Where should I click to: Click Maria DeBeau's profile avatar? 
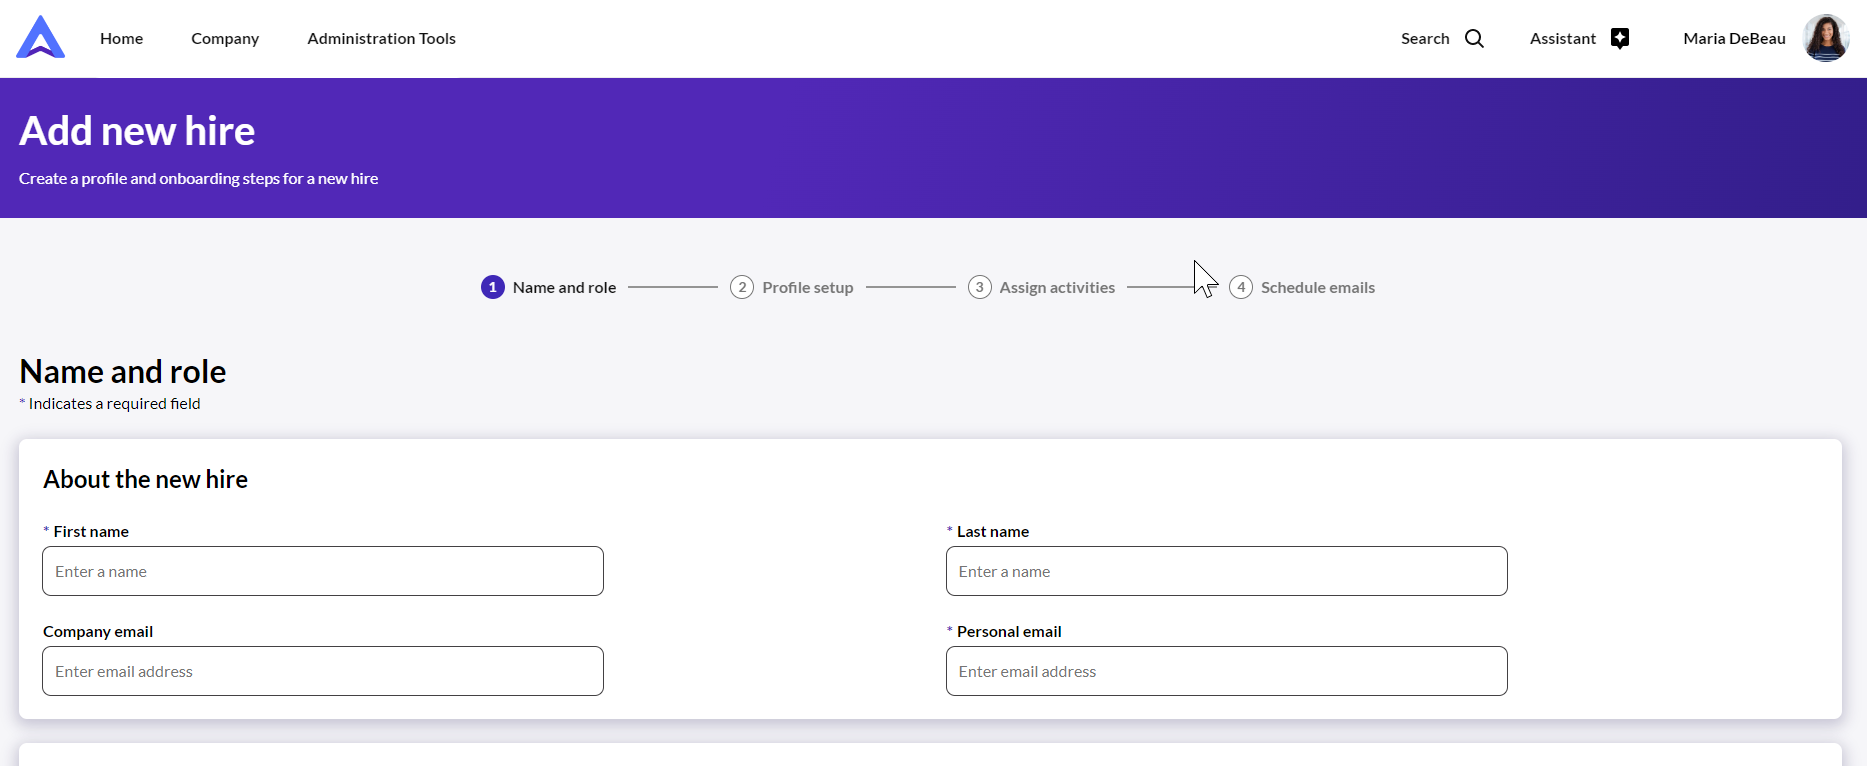(1825, 38)
